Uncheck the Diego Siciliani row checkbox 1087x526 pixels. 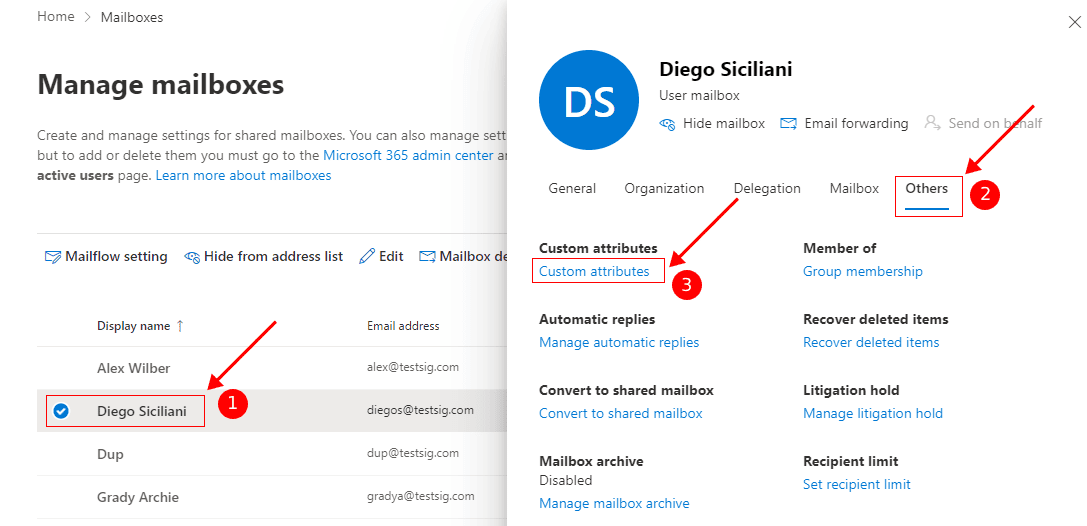pos(61,411)
